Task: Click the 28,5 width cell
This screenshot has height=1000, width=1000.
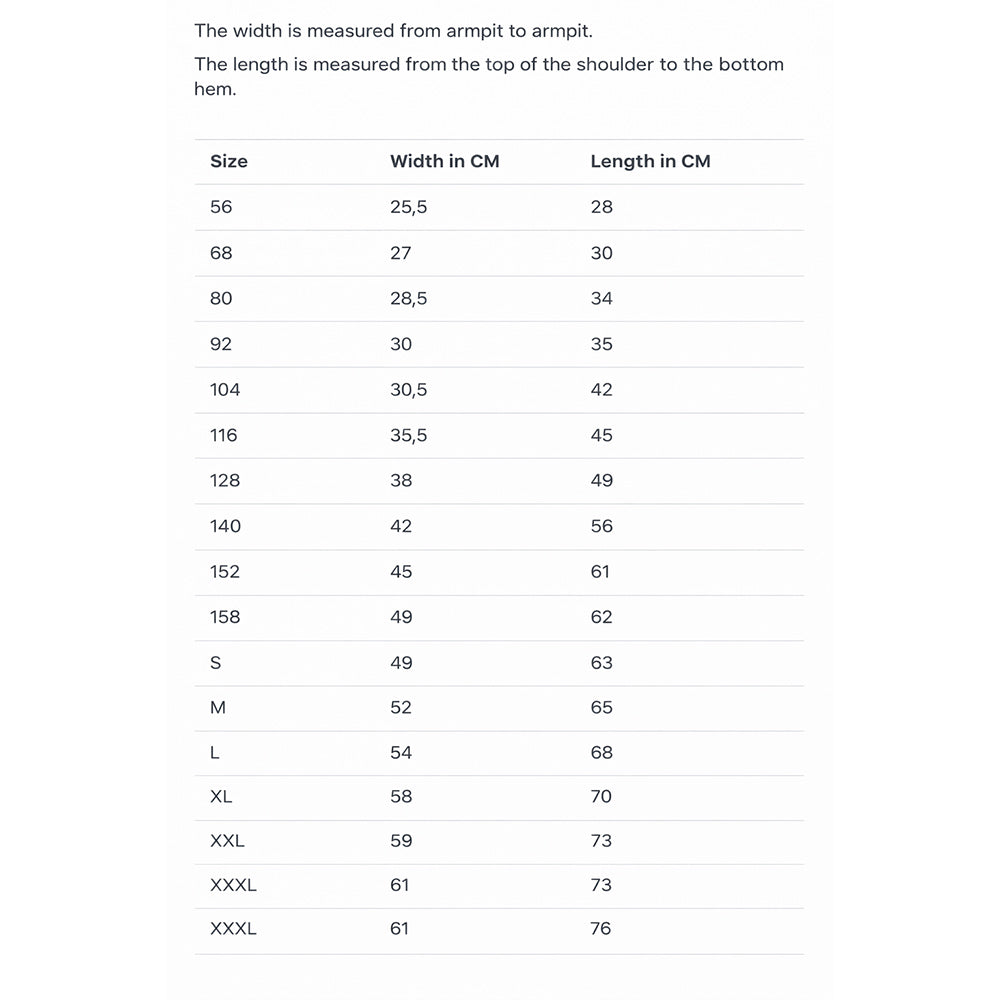Action: click(408, 298)
